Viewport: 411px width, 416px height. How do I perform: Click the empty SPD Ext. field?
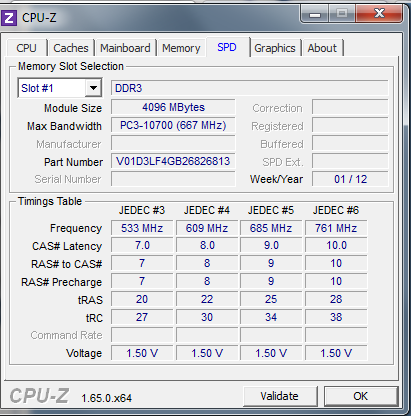350,161
